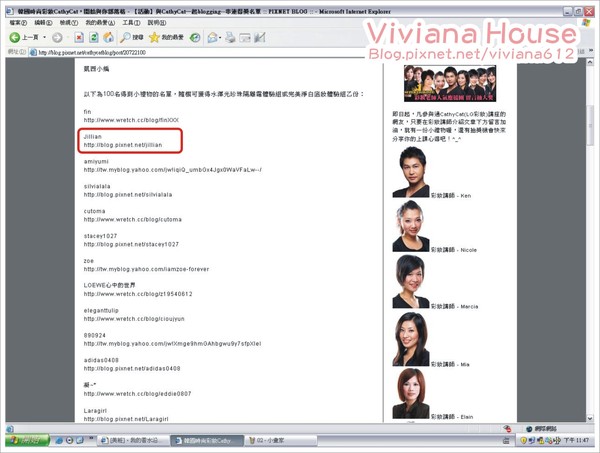Open the Favorites star button
600x453 pixels.
click(x=166, y=37)
